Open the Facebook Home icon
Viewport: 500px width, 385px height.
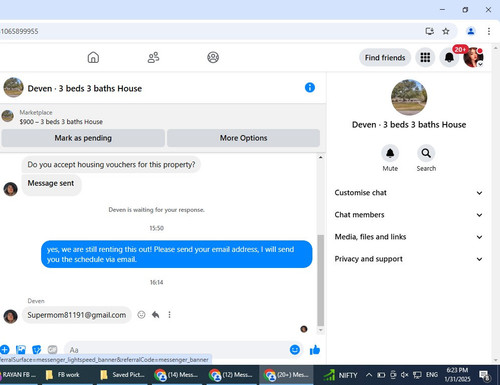(x=93, y=57)
